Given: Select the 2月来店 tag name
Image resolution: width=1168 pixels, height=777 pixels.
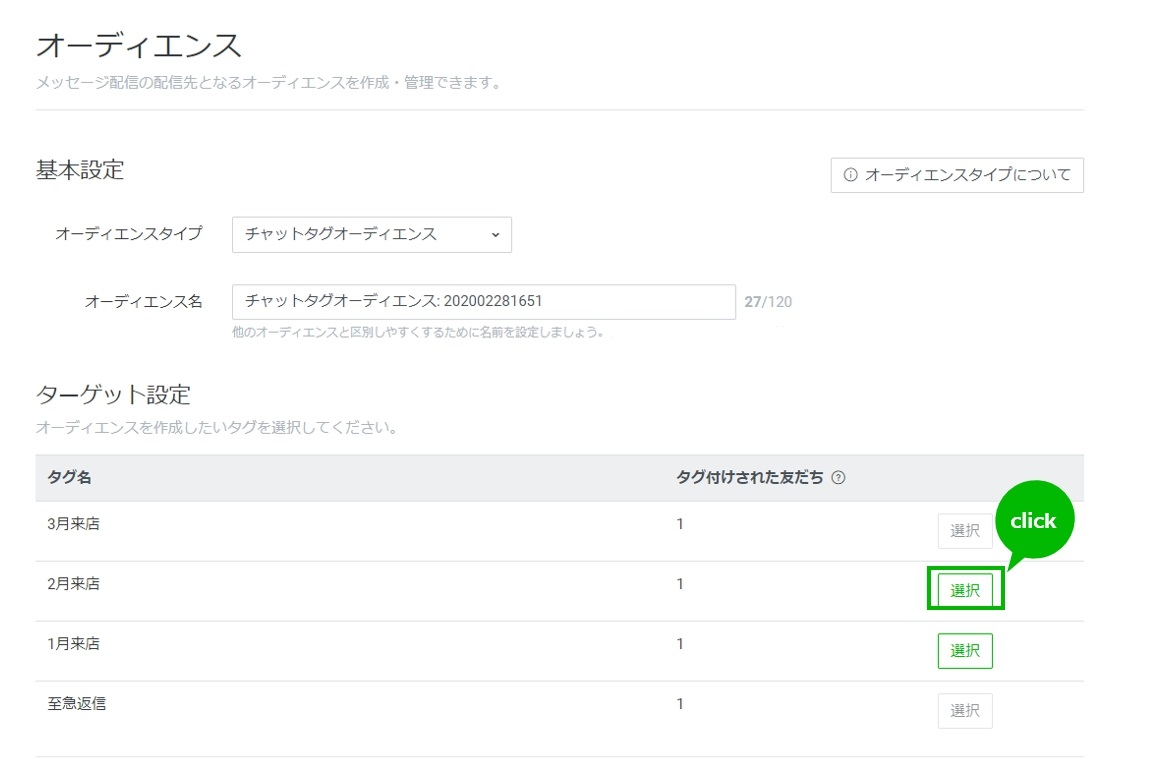Looking at the screenshot, I should click(74, 584).
